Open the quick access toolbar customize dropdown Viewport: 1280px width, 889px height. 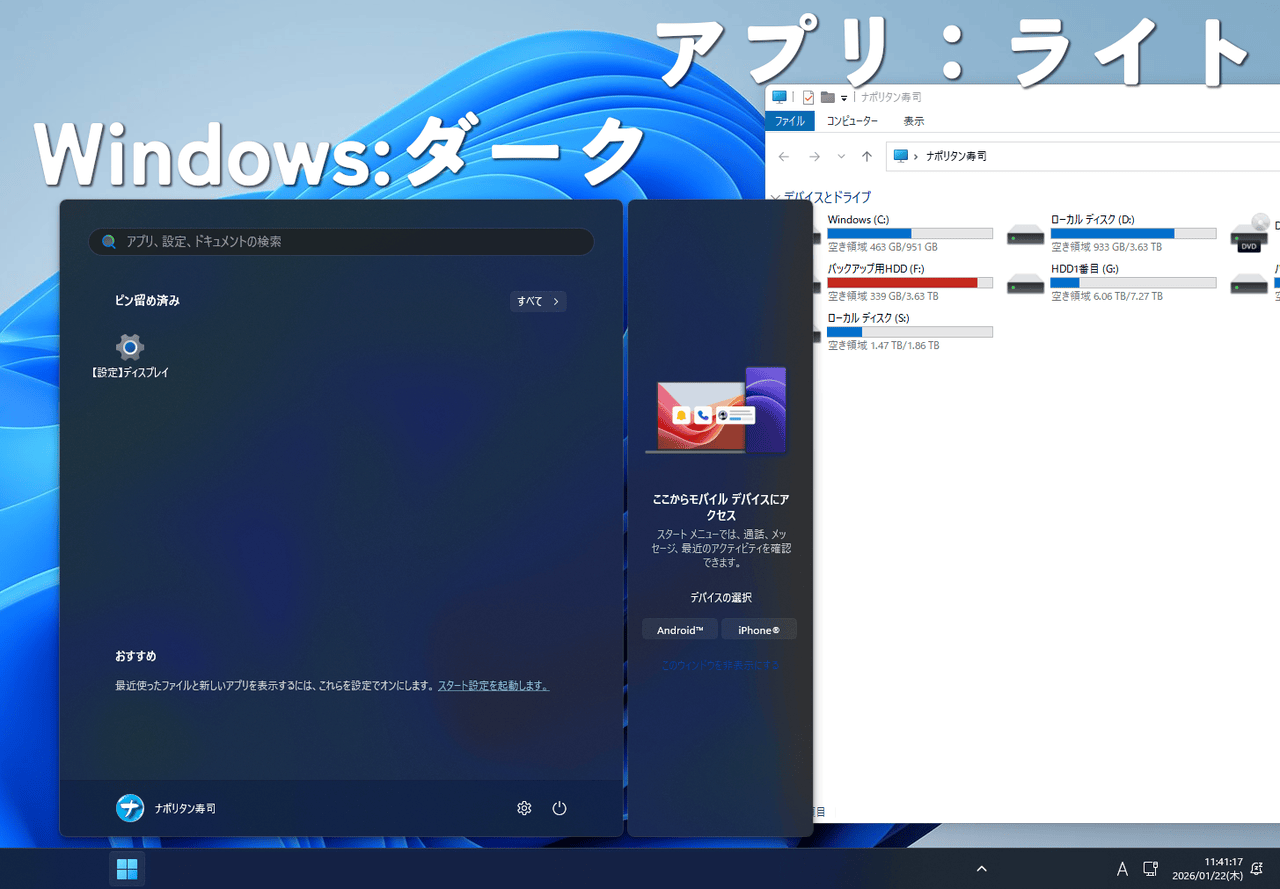[846, 97]
